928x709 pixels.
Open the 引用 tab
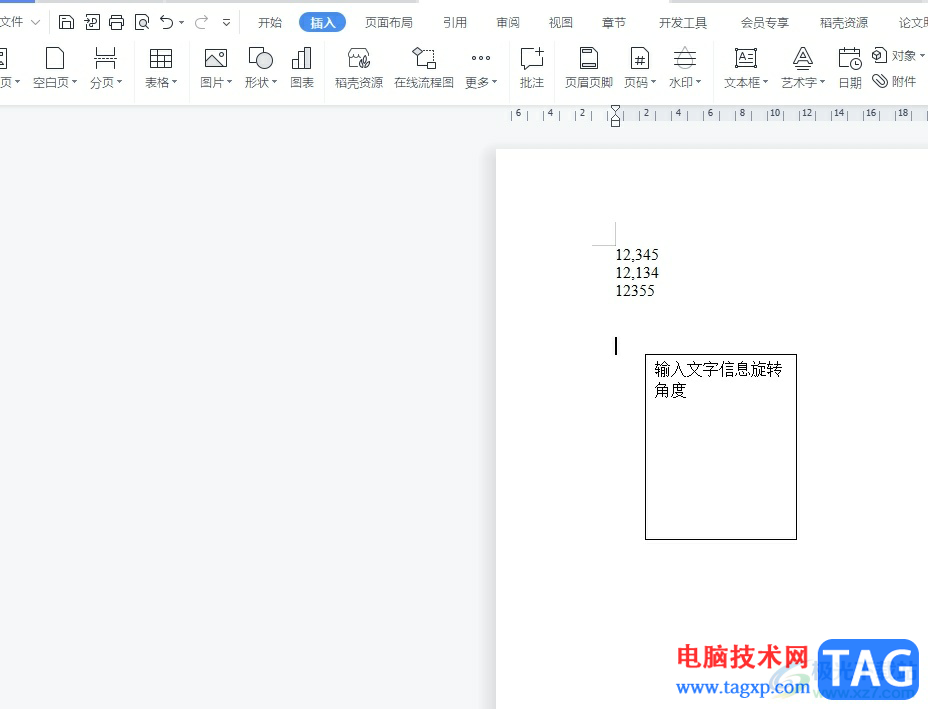pyautogui.click(x=455, y=22)
